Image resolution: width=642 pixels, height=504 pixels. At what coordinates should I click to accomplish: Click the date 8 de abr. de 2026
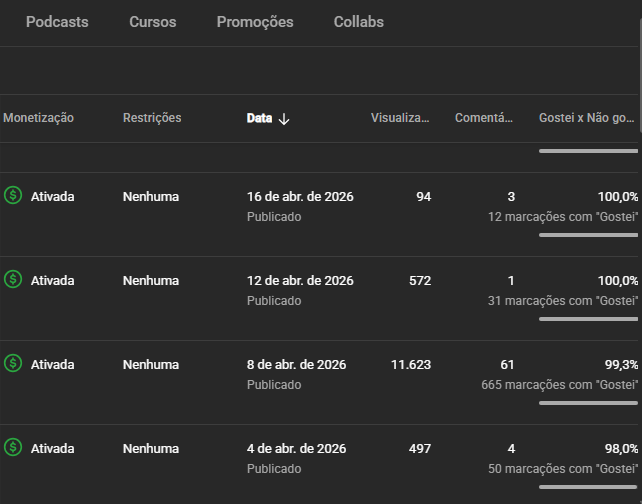click(x=296, y=364)
